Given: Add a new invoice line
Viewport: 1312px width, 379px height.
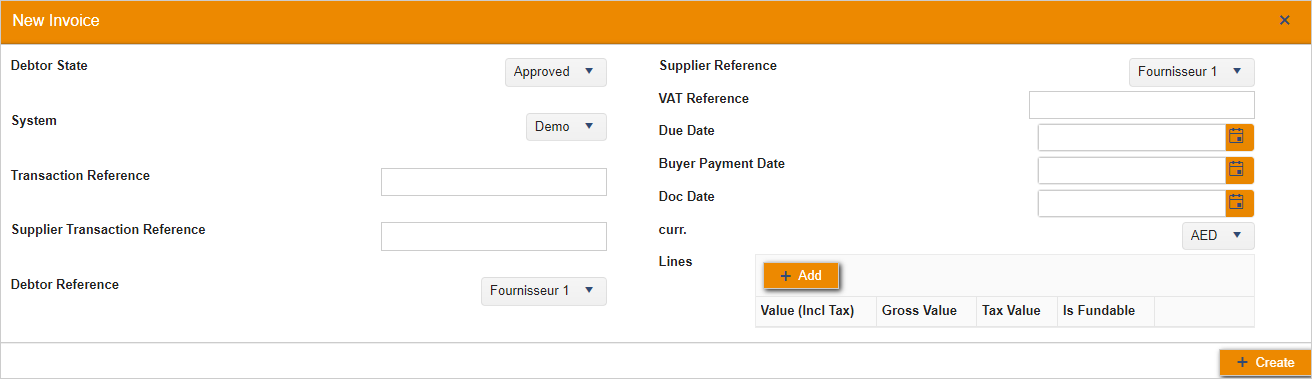Looking at the screenshot, I should point(801,276).
